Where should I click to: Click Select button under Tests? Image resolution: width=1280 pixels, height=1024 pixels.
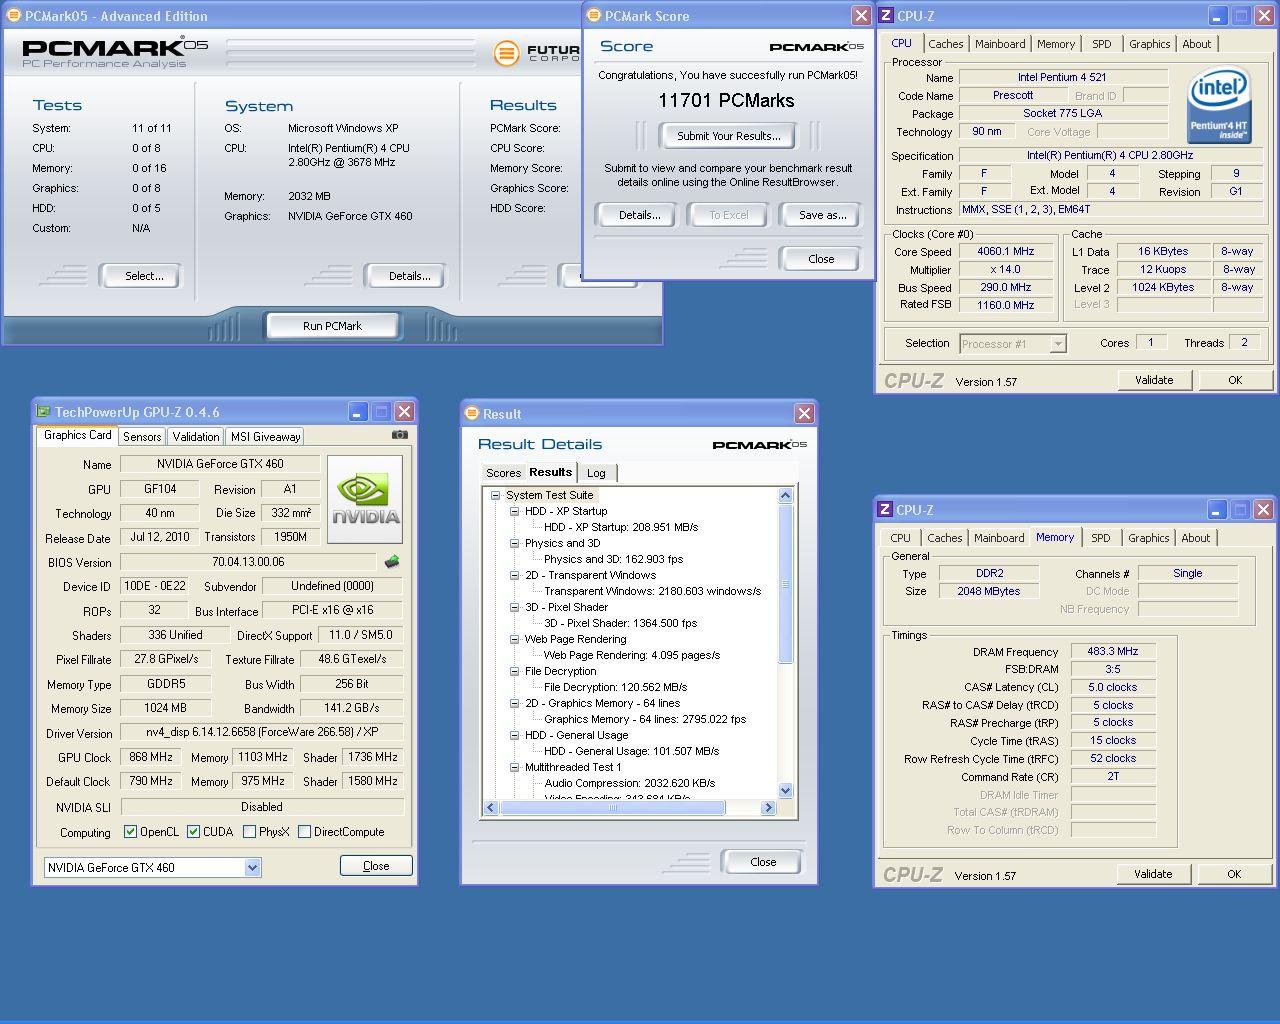pyautogui.click(x=144, y=276)
